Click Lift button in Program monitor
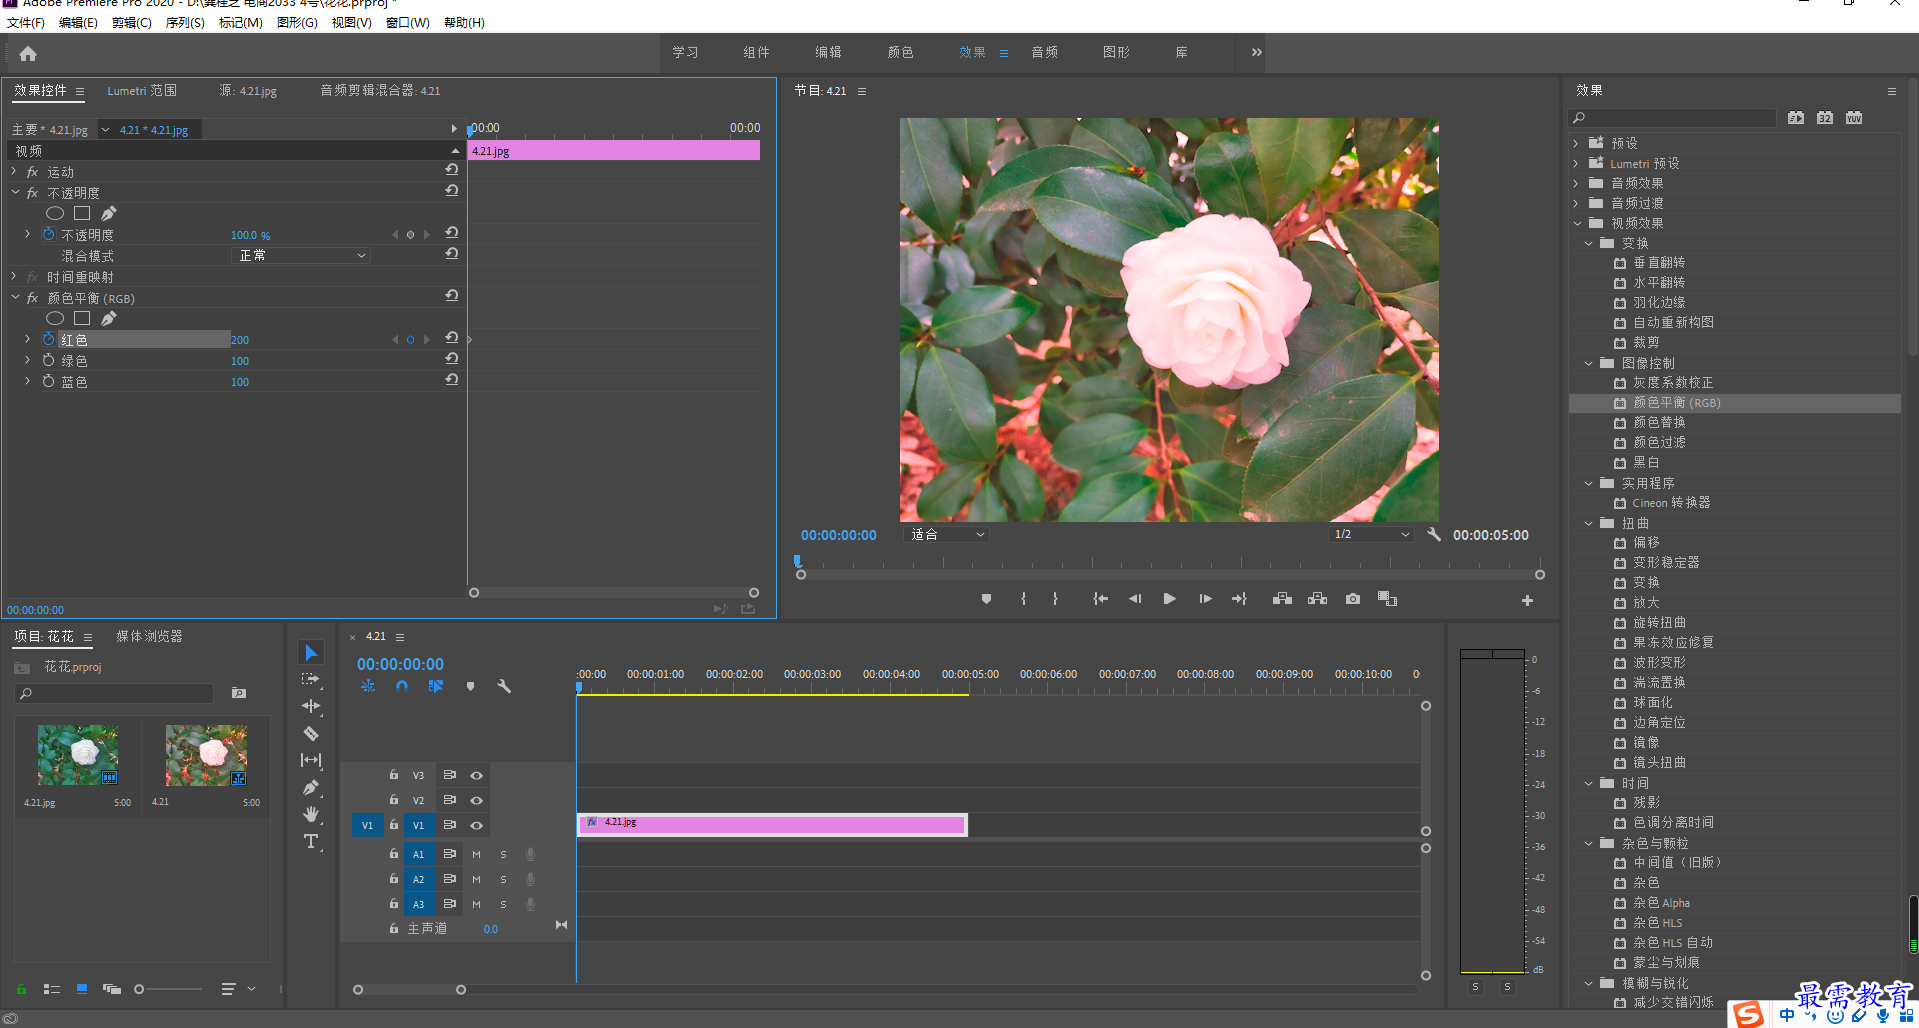The height and width of the screenshot is (1028, 1919). coord(1282,599)
